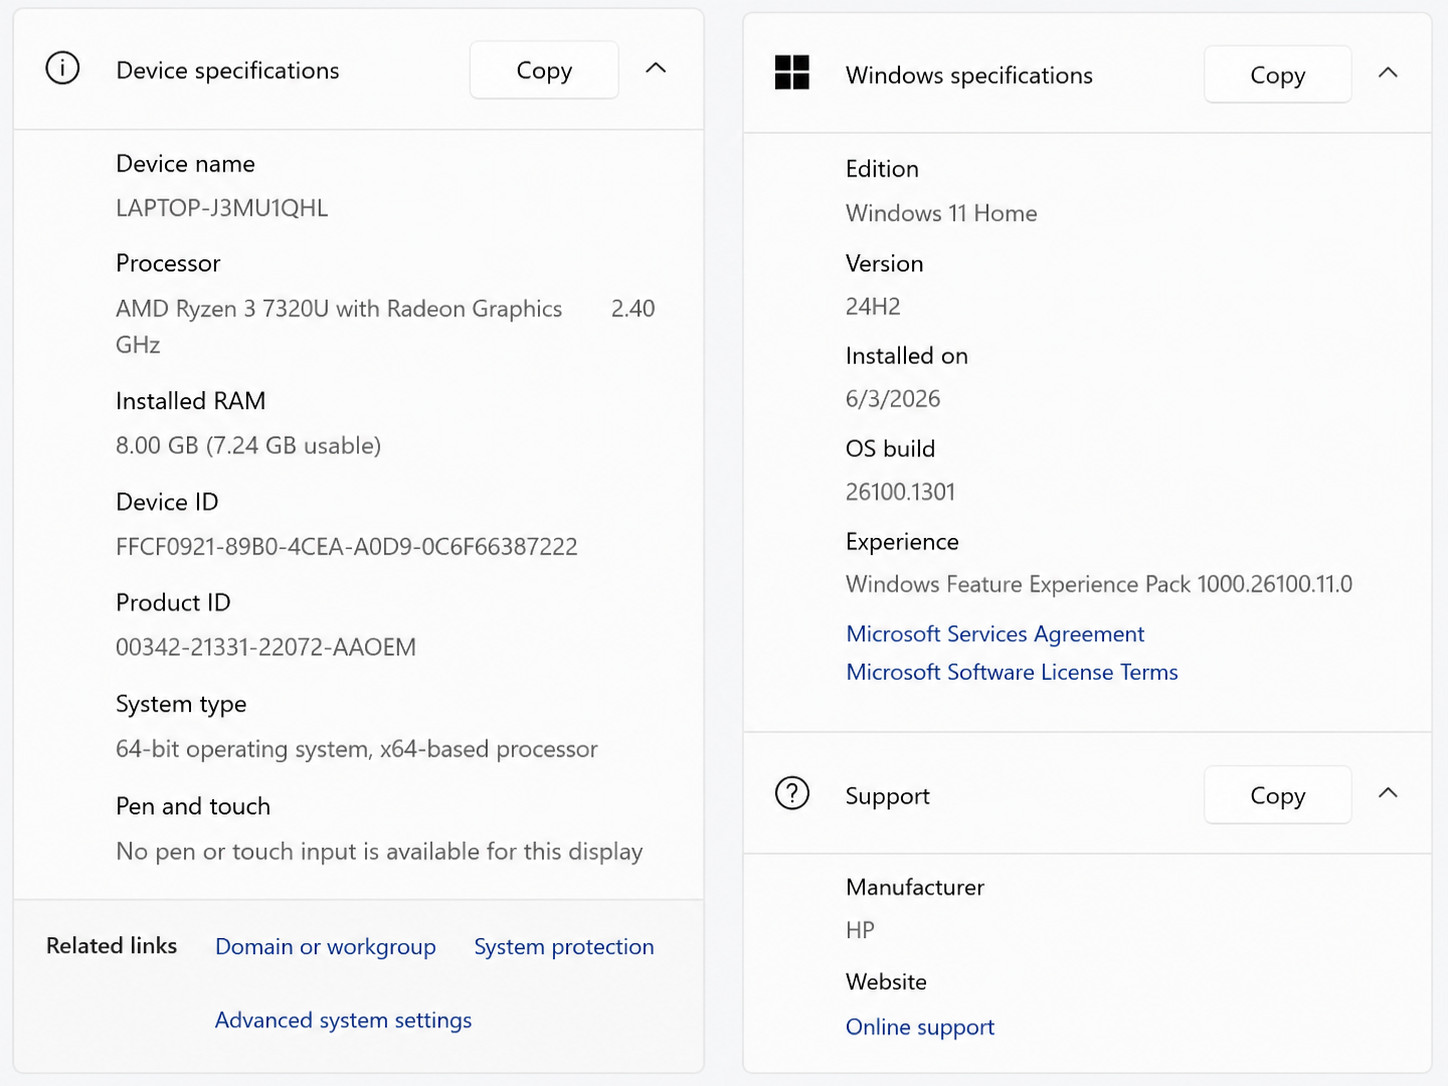Select the 8.00 GB installed RAM value

pos(248,445)
